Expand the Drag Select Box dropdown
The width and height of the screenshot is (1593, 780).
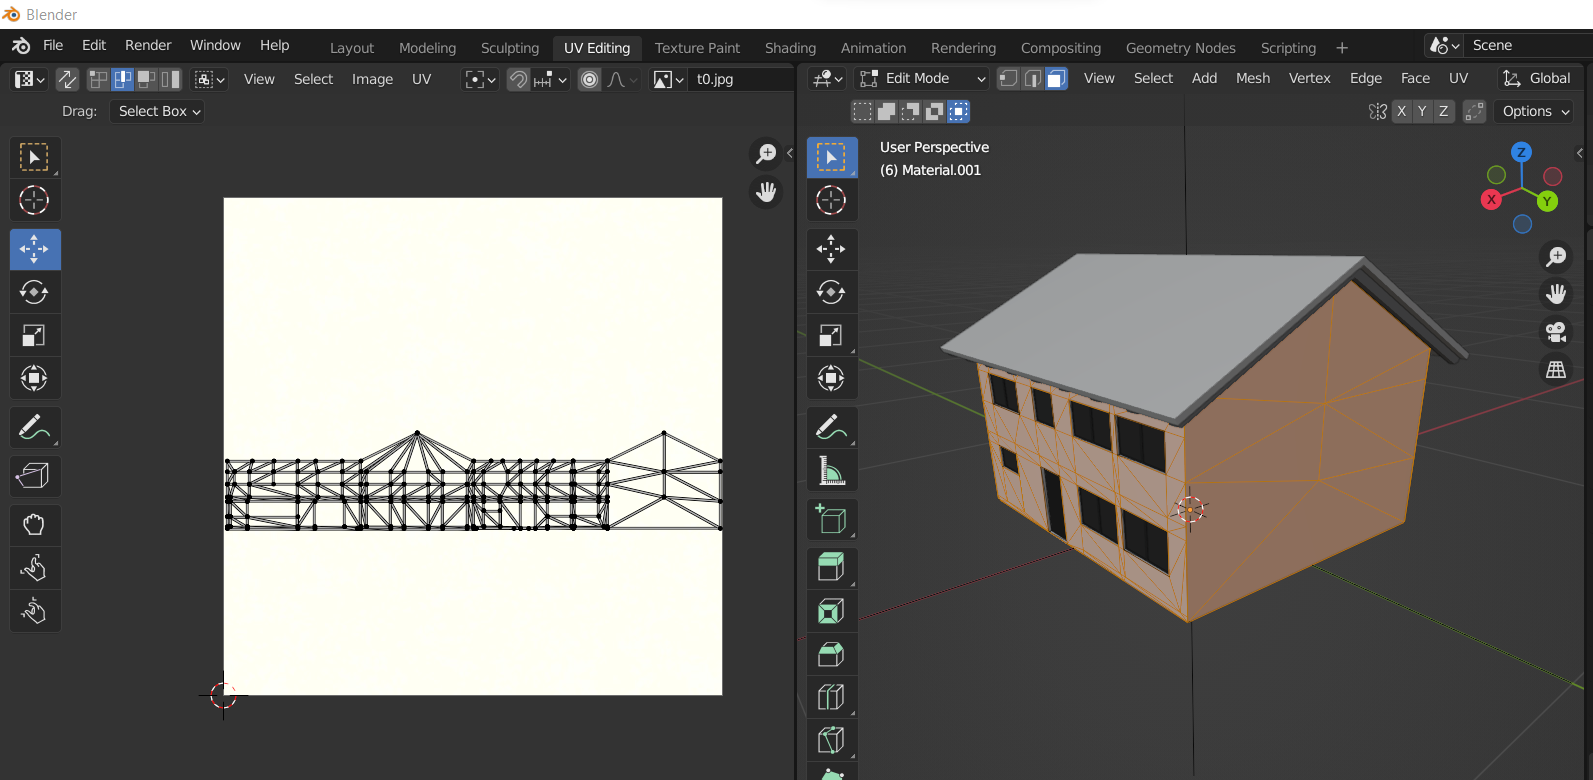coord(159,111)
